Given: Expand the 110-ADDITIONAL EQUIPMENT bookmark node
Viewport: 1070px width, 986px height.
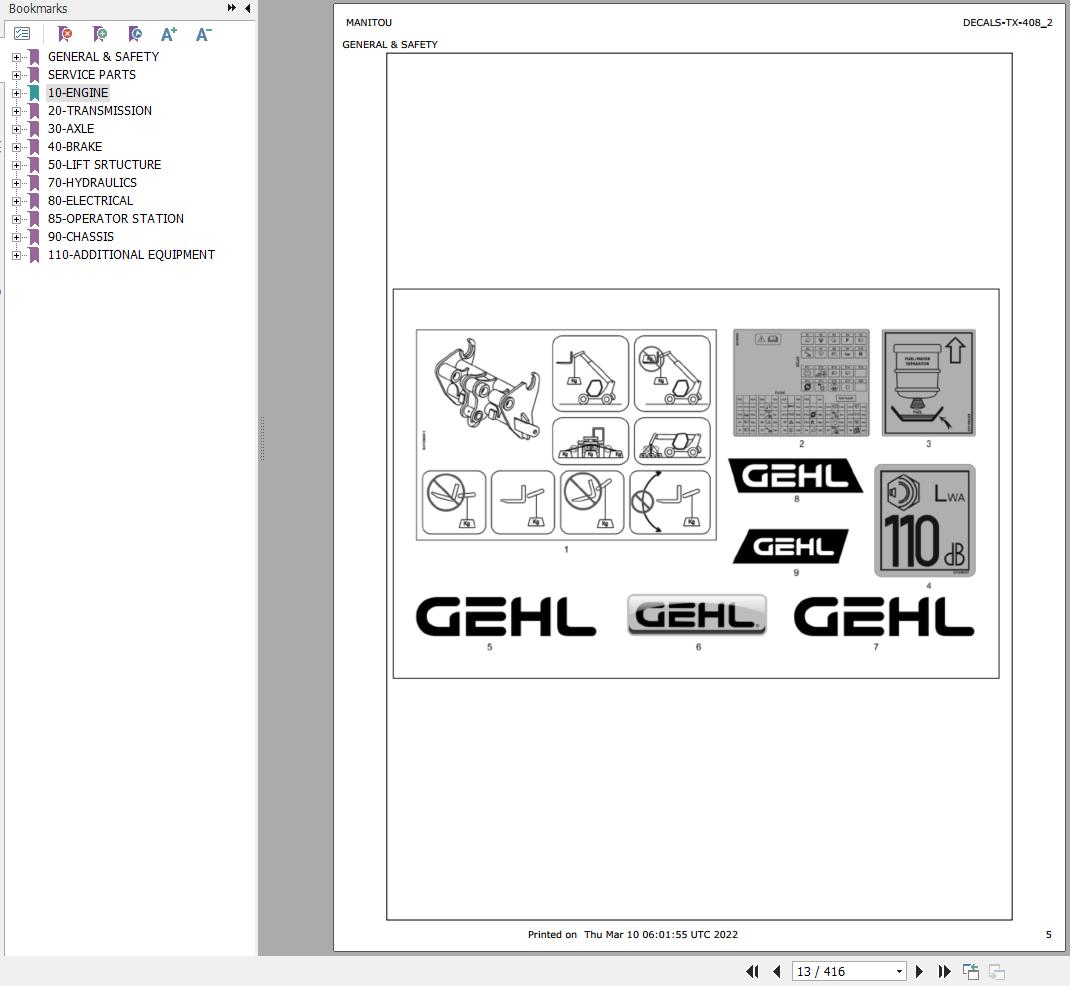Looking at the screenshot, I should (x=16, y=255).
